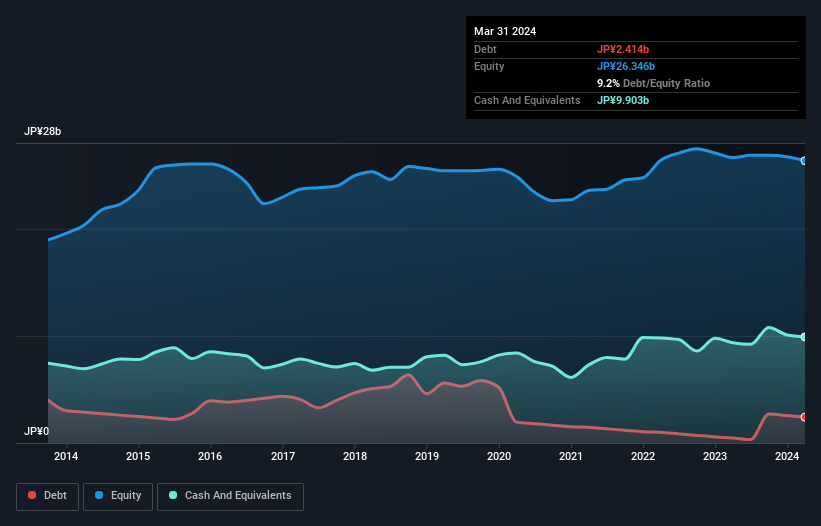Click the Equity row label in tooltip
This screenshot has height=526, width=821.
[x=489, y=66]
